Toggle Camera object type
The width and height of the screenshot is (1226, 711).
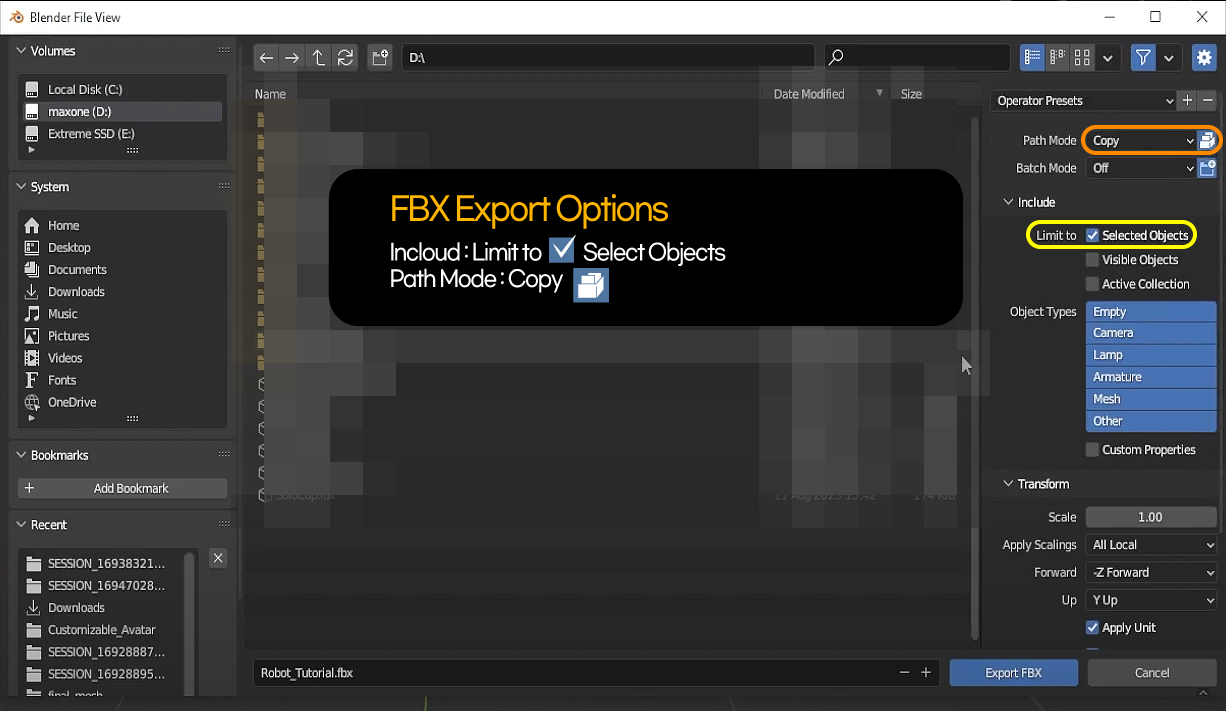click(1151, 333)
